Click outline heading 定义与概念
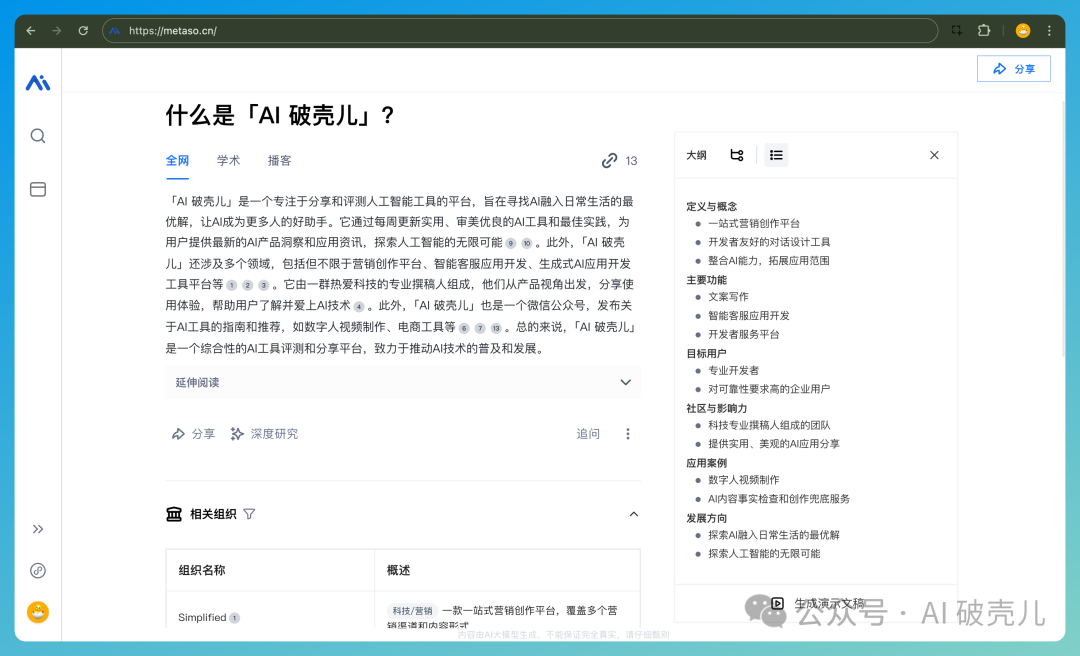This screenshot has width=1080, height=656. tap(712, 206)
